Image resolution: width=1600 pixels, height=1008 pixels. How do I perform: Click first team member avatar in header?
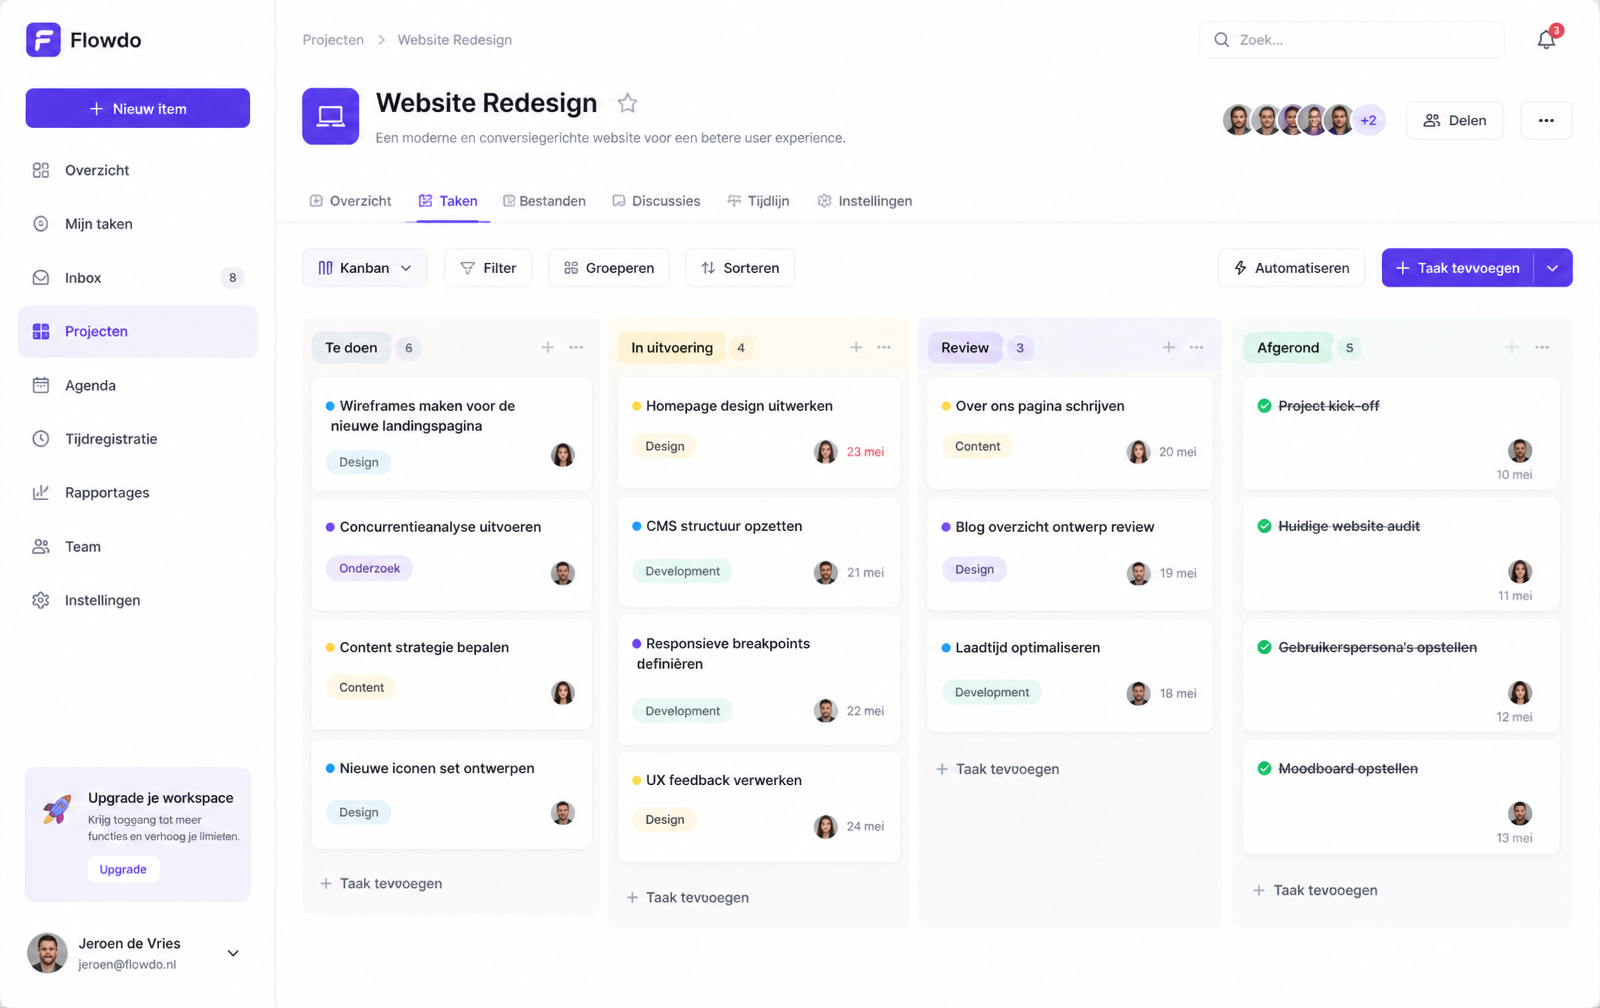coord(1238,120)
